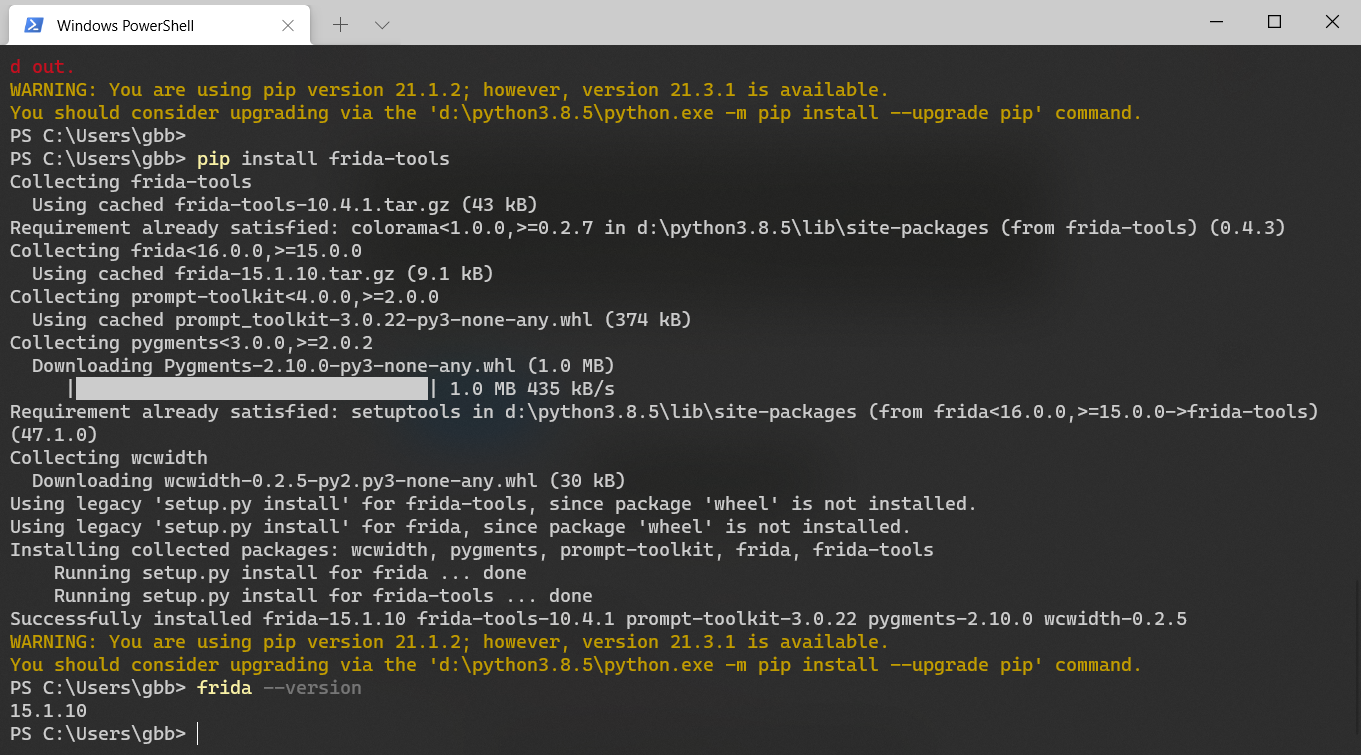
Task: Click the 'Successfully installed' output line
Action: pyautogui.click(x=598, y=619)
